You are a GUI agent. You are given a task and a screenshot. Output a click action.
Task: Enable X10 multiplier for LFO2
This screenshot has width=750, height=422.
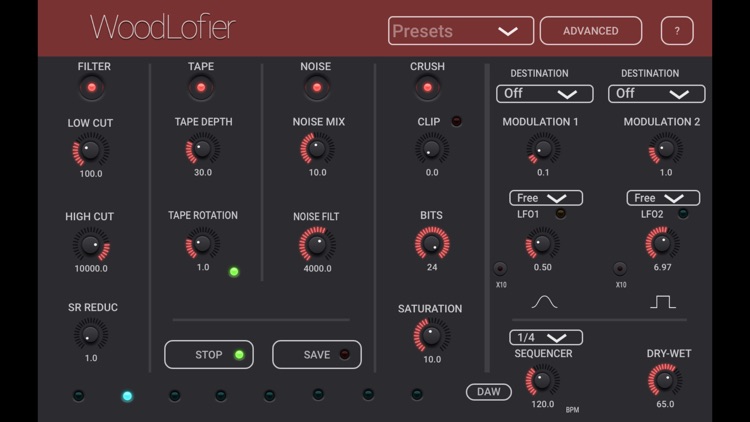click(620, 268)
